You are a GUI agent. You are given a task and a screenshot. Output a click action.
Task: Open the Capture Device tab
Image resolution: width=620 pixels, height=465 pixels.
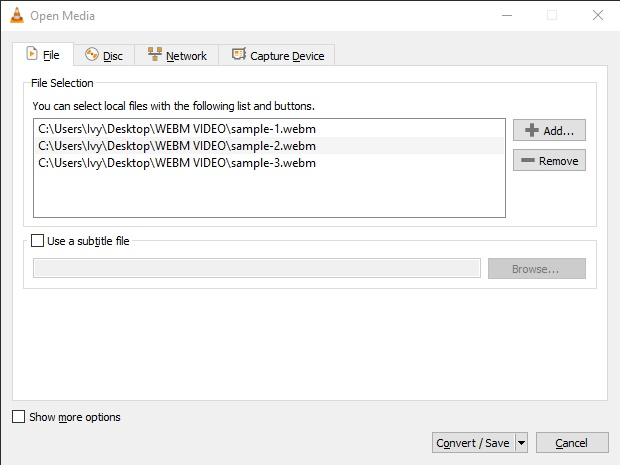277,55
